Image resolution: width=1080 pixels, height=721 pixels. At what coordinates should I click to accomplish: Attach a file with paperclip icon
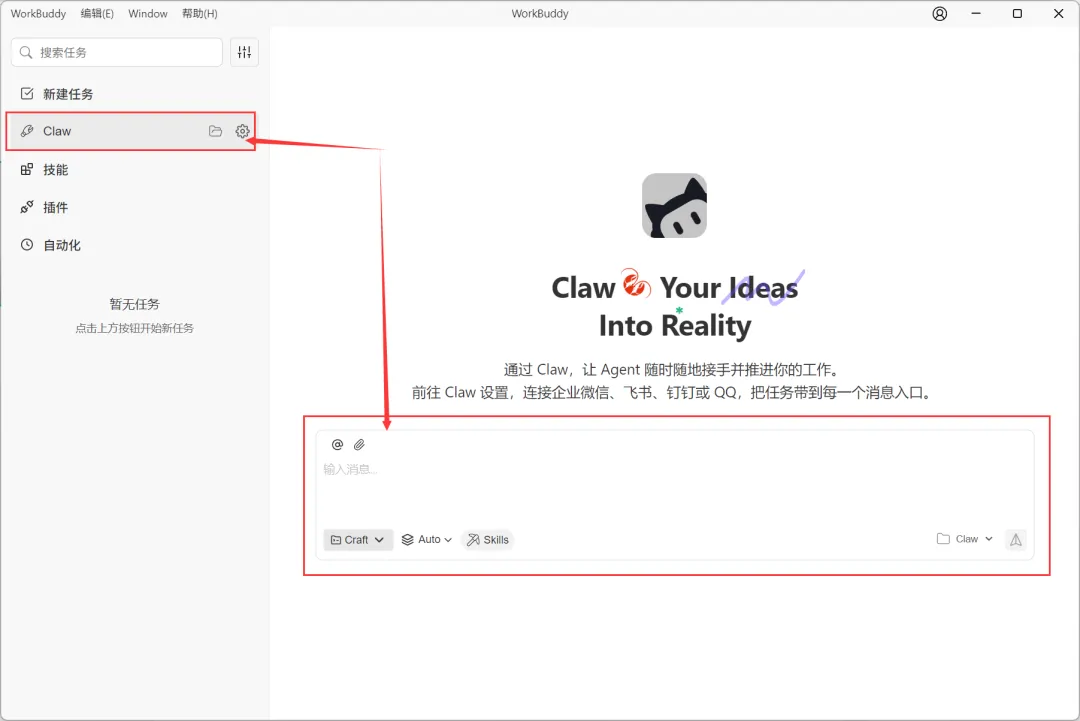click(x=360, y=445)
